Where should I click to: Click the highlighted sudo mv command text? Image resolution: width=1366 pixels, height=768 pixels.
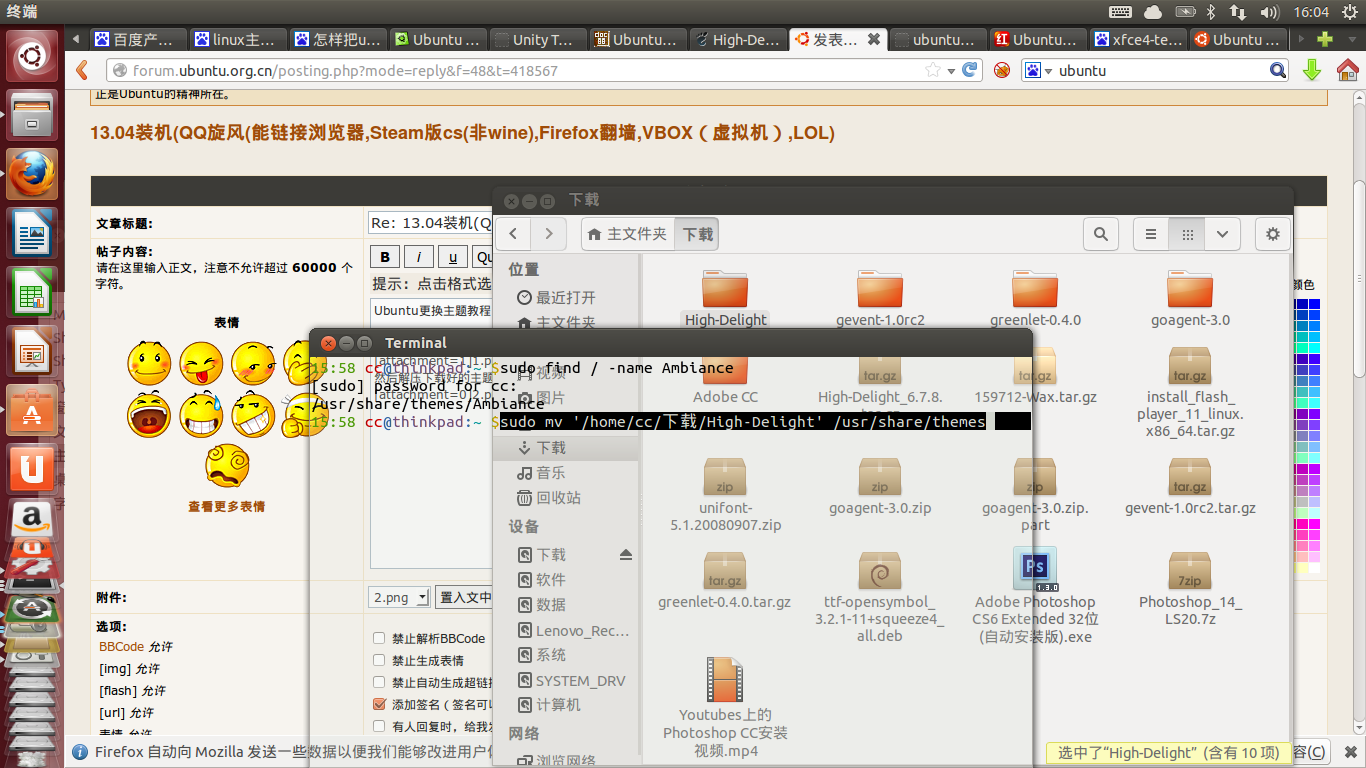pyautogui.click(x=743, y=422)
